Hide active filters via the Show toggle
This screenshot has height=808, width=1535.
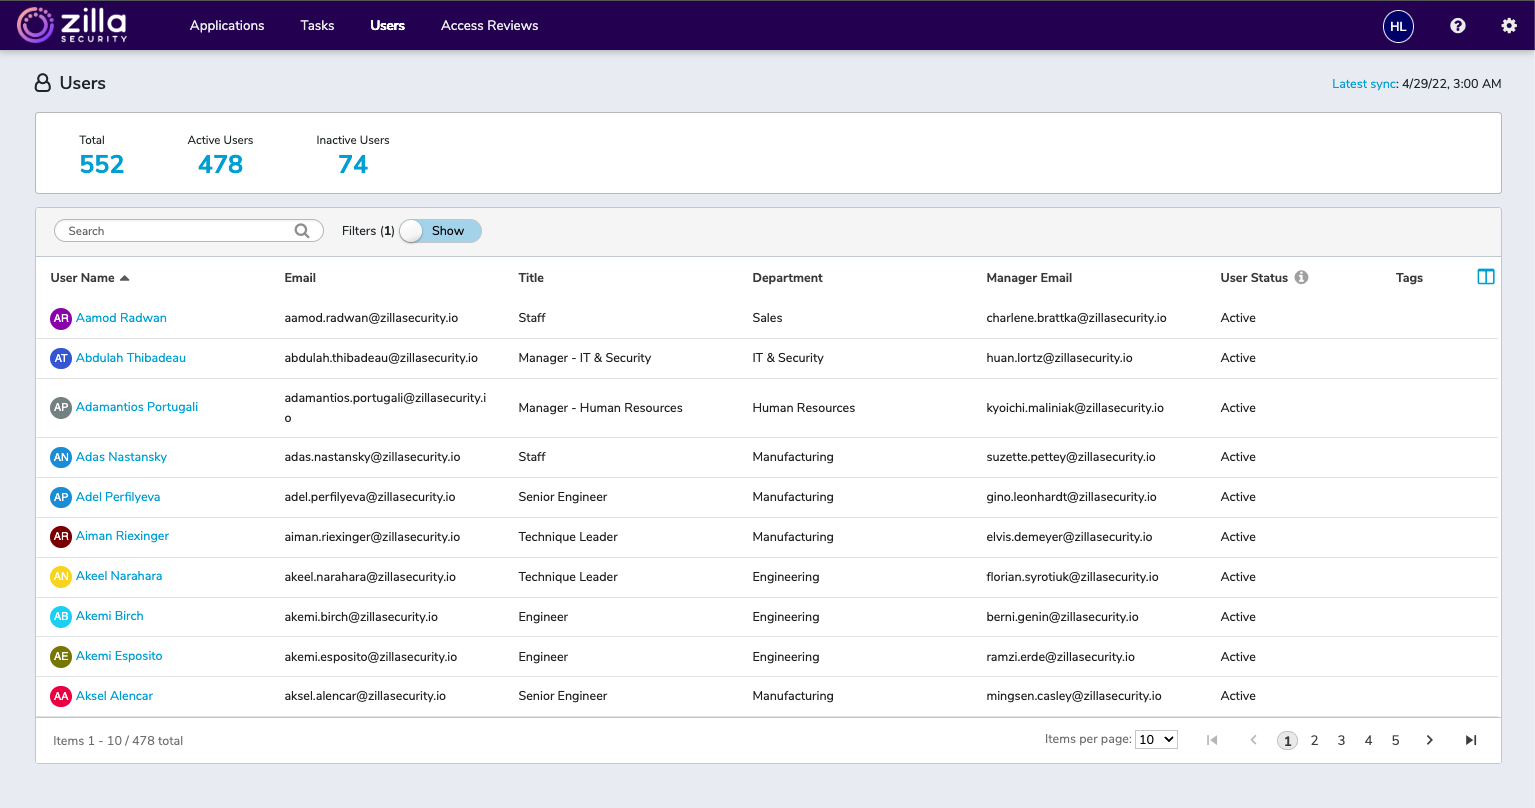pyautogui.click(x=440, y=230)
